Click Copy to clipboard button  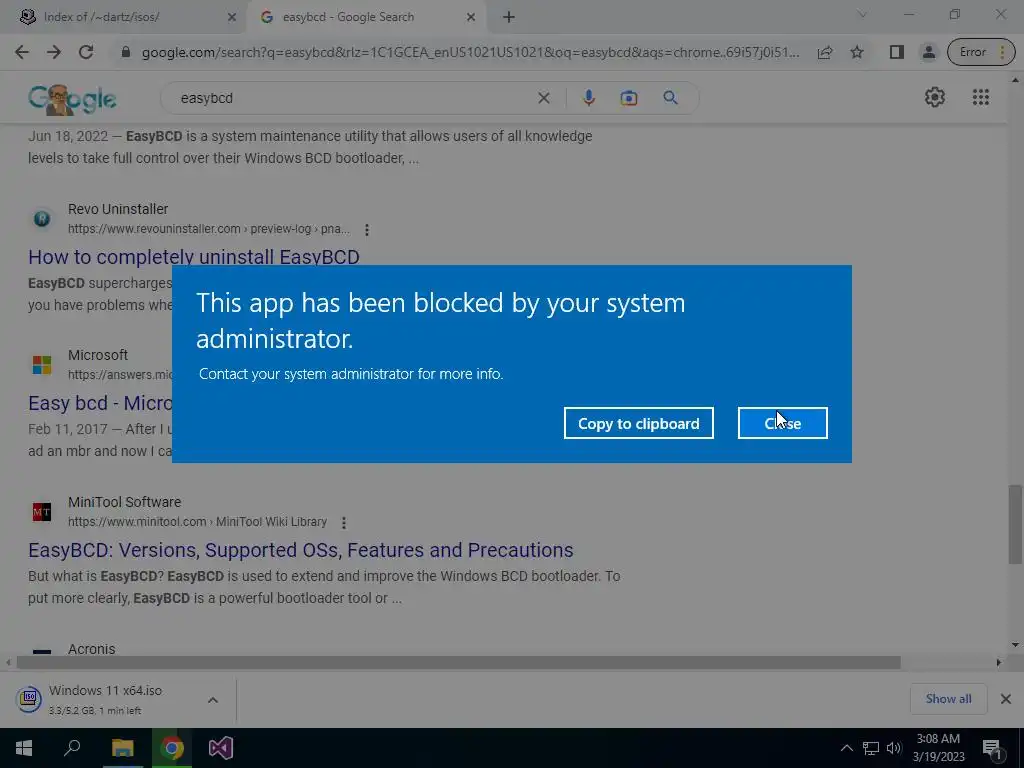(x=639, y=423)
